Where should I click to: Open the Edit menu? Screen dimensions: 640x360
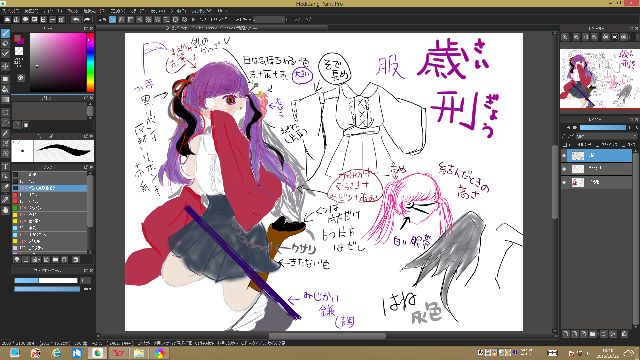click(x=31, y=11)
